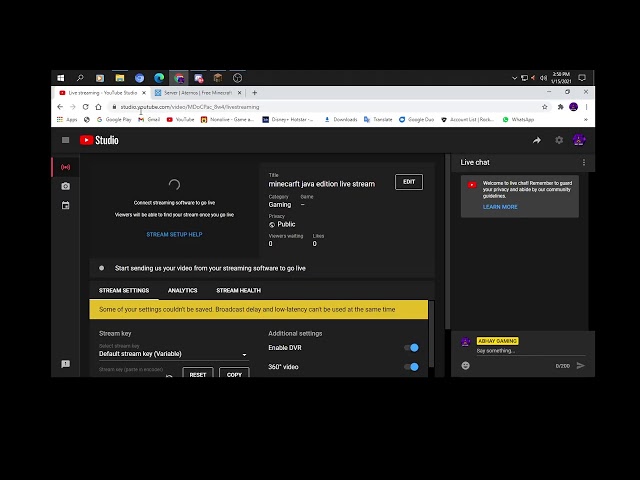Show hidden system tray icons chevron
640x480 pixels.
coord(514,78)
